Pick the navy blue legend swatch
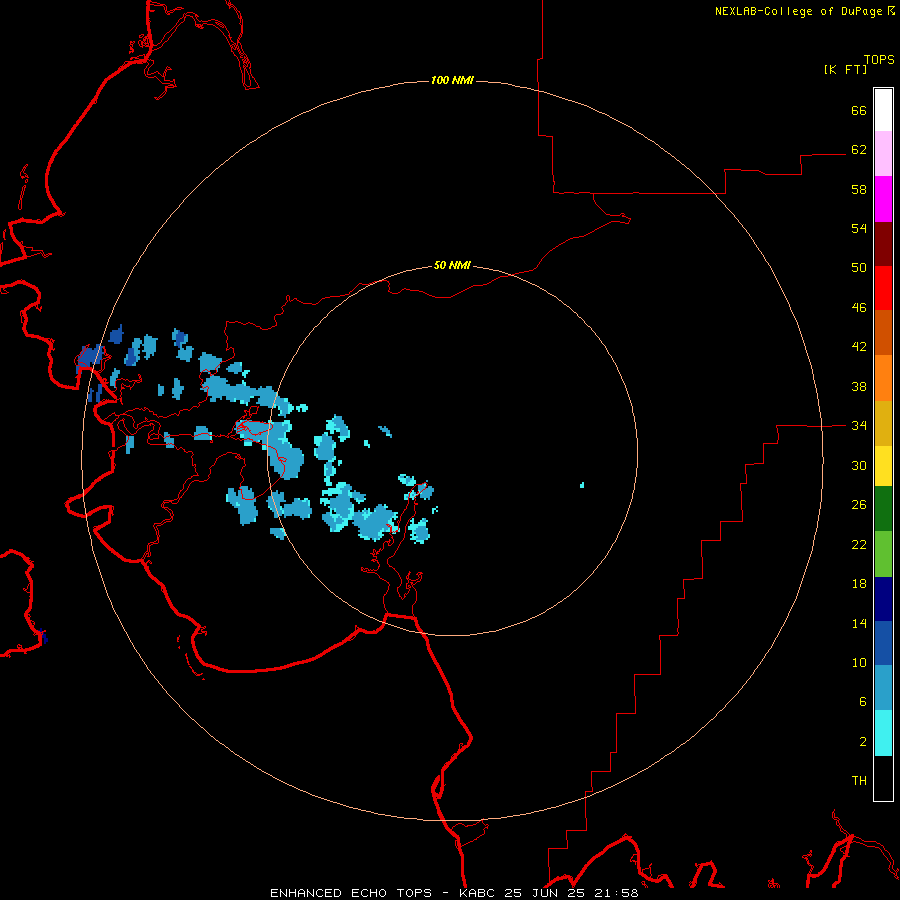 point(883,599)
